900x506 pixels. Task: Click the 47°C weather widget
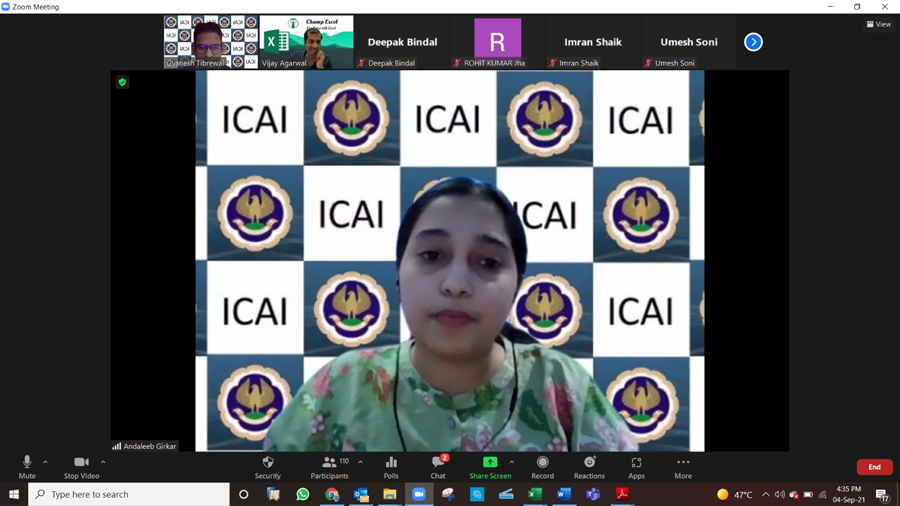735,494
